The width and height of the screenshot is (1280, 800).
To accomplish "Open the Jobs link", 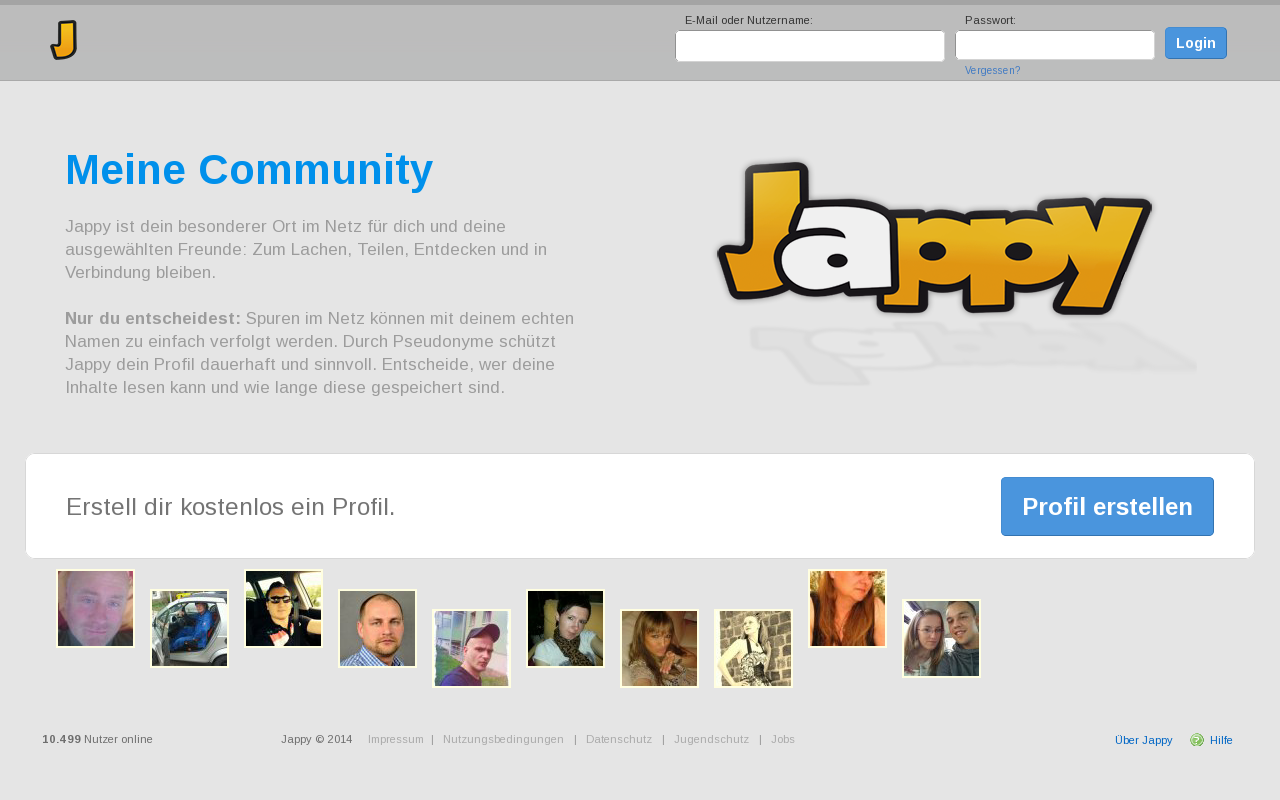I will click(x=783, y=739).
